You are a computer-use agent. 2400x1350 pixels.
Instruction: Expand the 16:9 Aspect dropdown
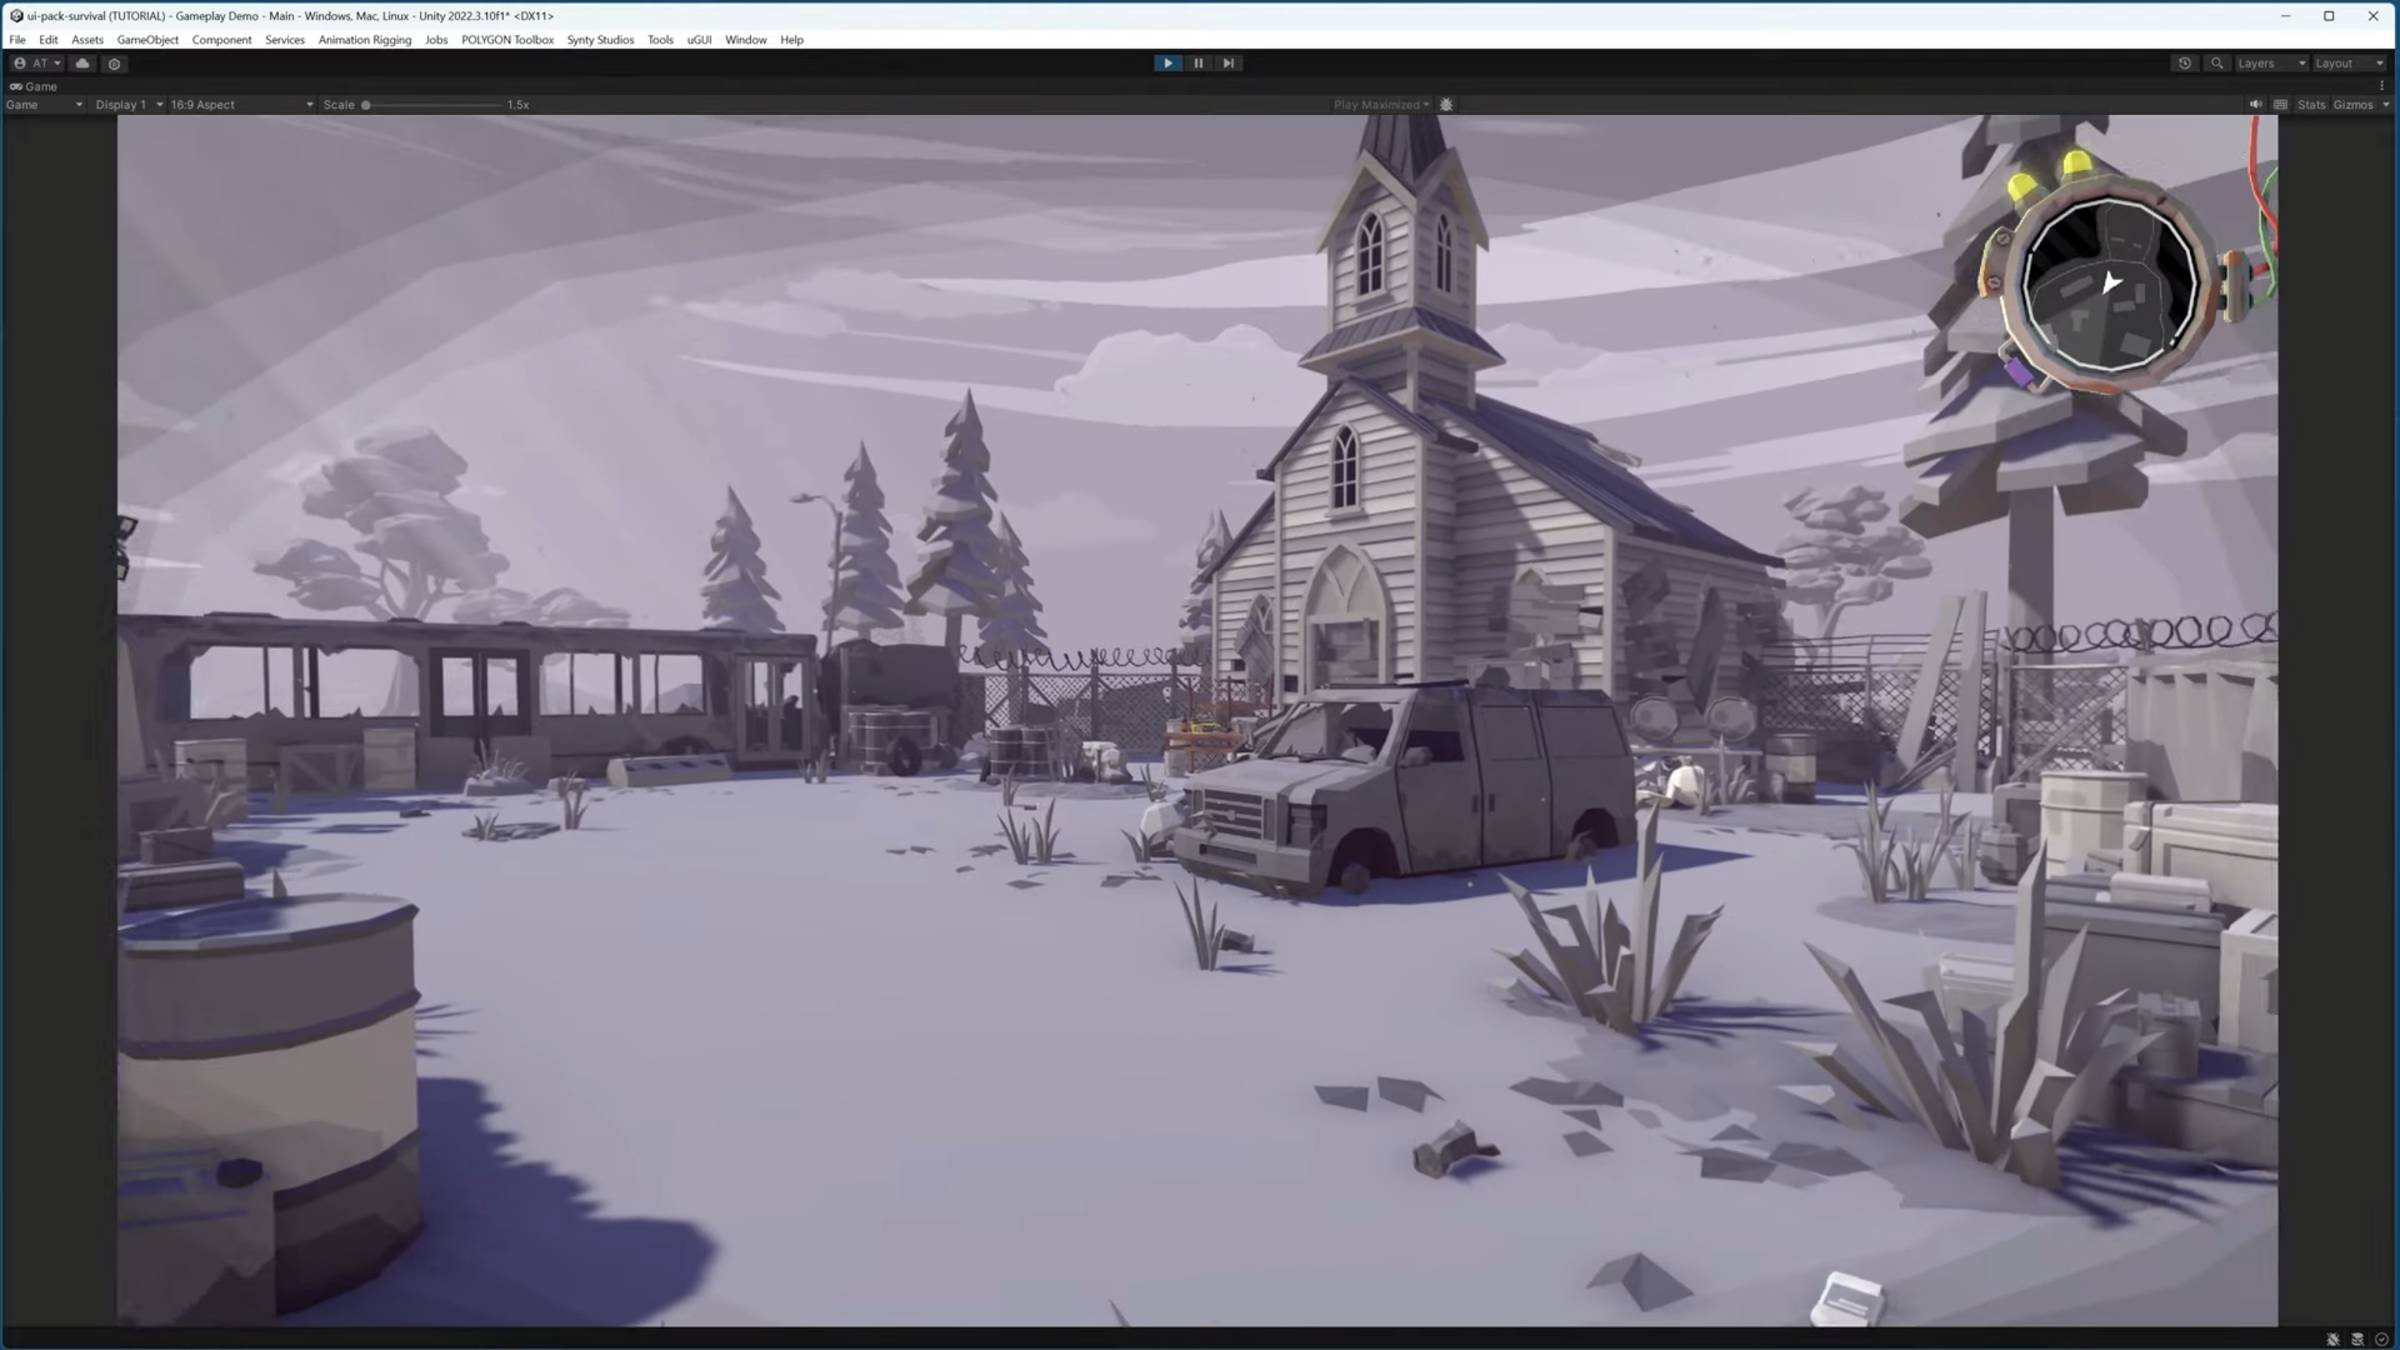tap(241, 104)
